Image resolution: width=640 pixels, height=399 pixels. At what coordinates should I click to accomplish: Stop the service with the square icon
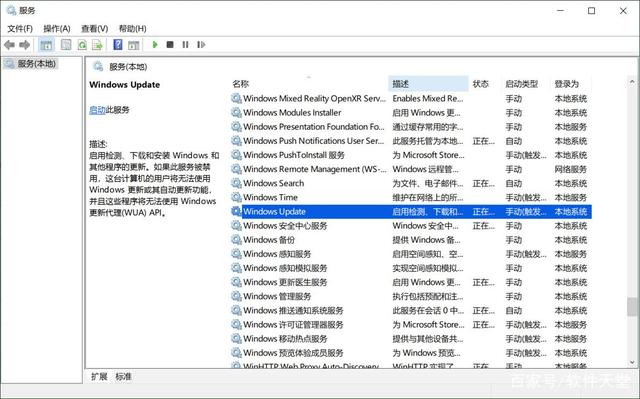(x=170, y=44)
